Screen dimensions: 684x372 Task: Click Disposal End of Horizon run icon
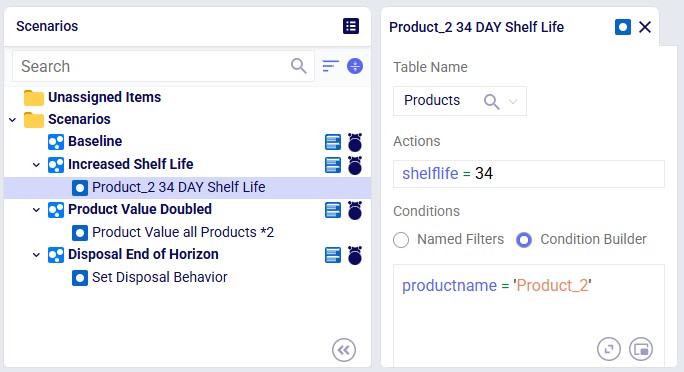355,255
